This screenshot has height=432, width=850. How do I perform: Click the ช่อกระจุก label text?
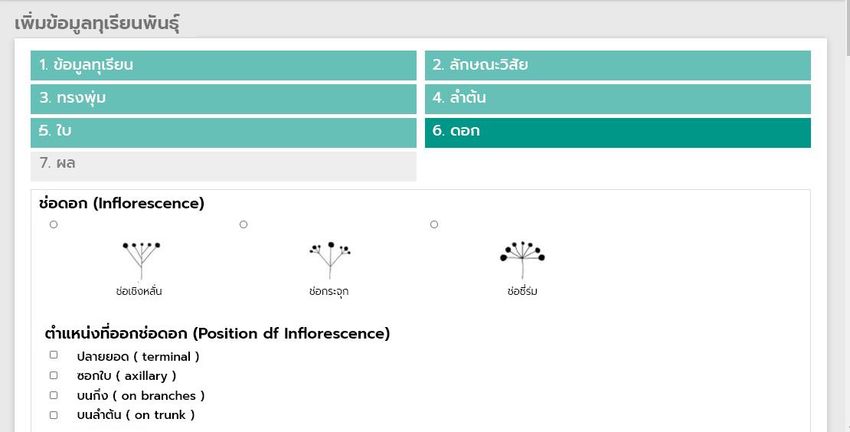329,292
